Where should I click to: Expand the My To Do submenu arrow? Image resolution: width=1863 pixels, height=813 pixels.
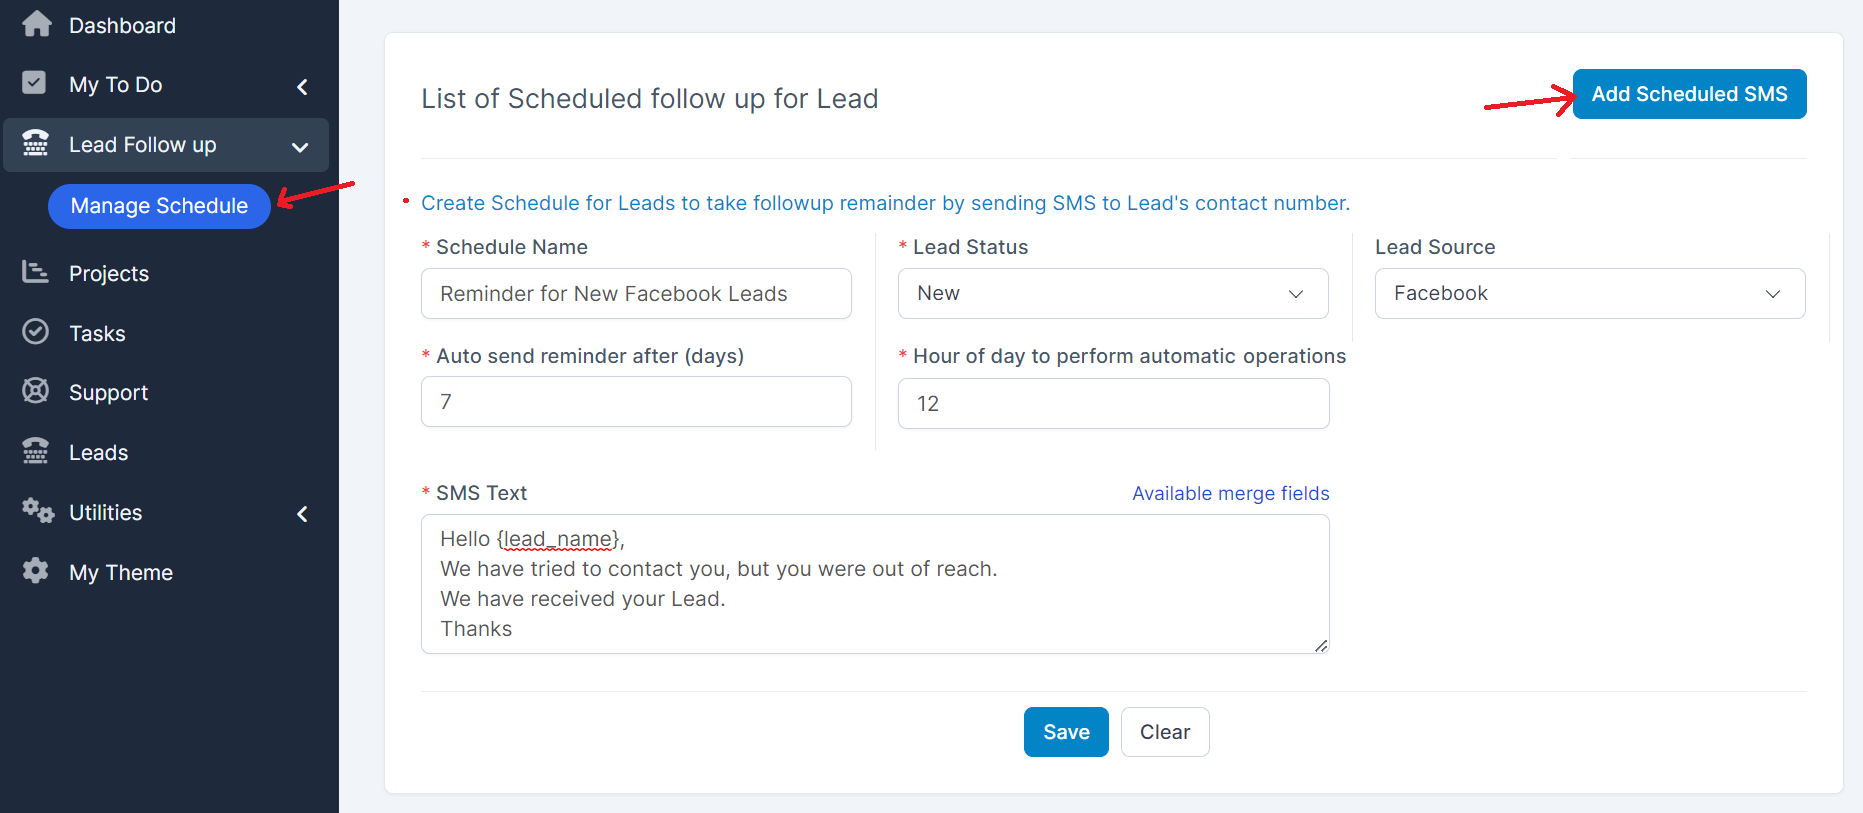302,87
